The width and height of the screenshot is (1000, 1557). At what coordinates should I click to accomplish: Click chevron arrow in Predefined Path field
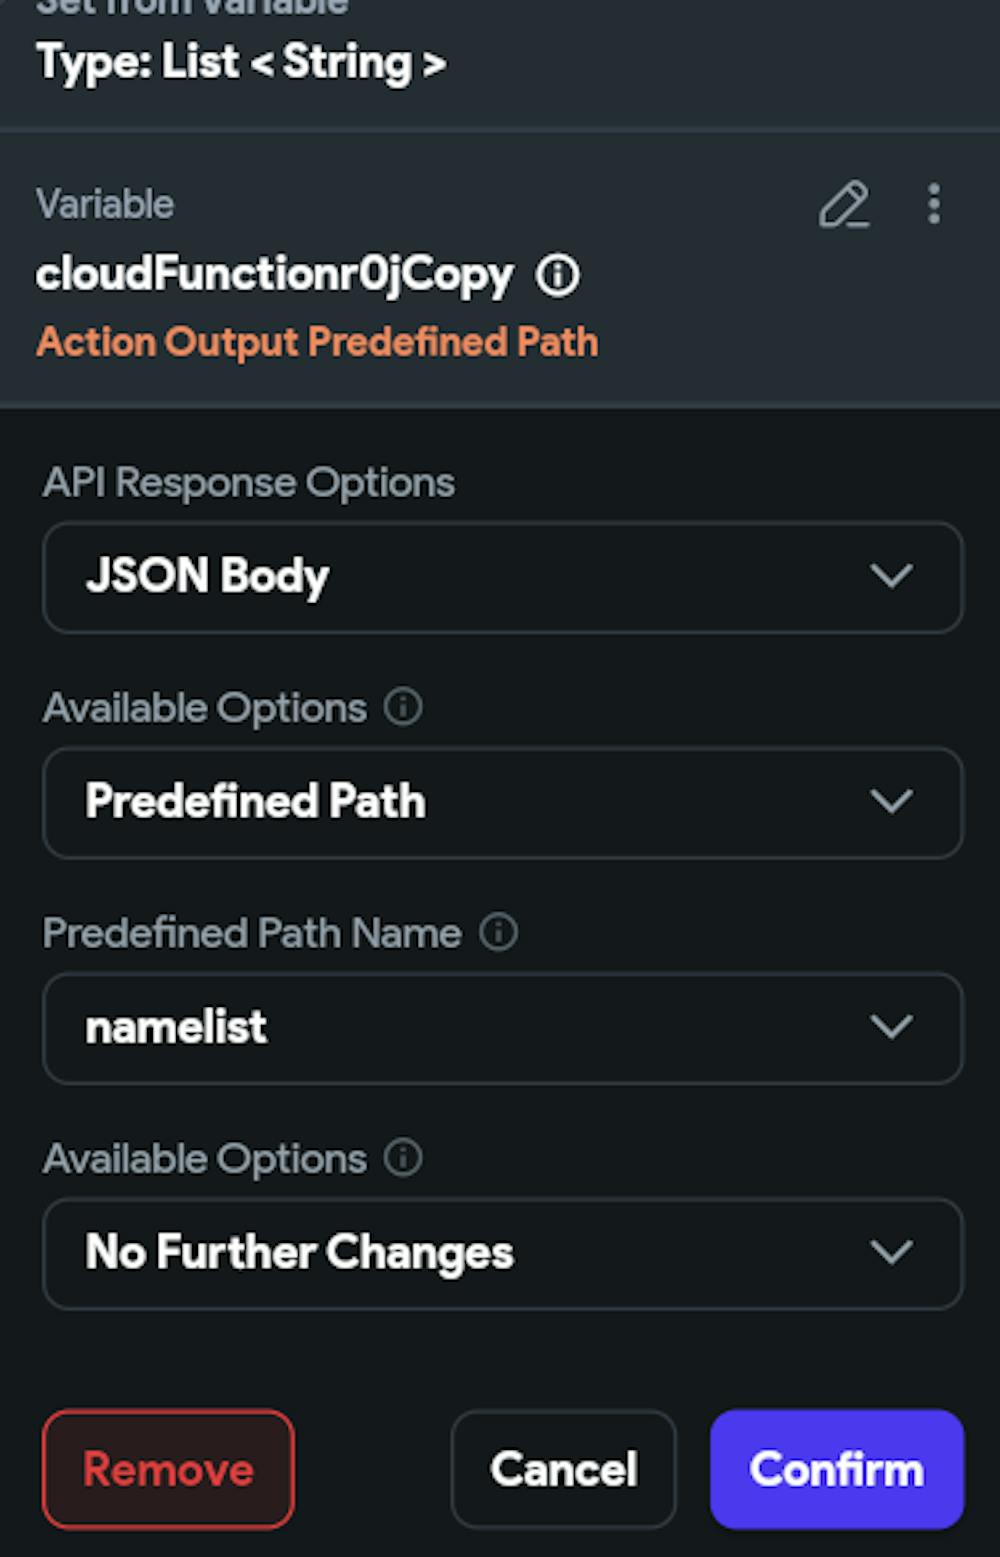tap(891, 801)
